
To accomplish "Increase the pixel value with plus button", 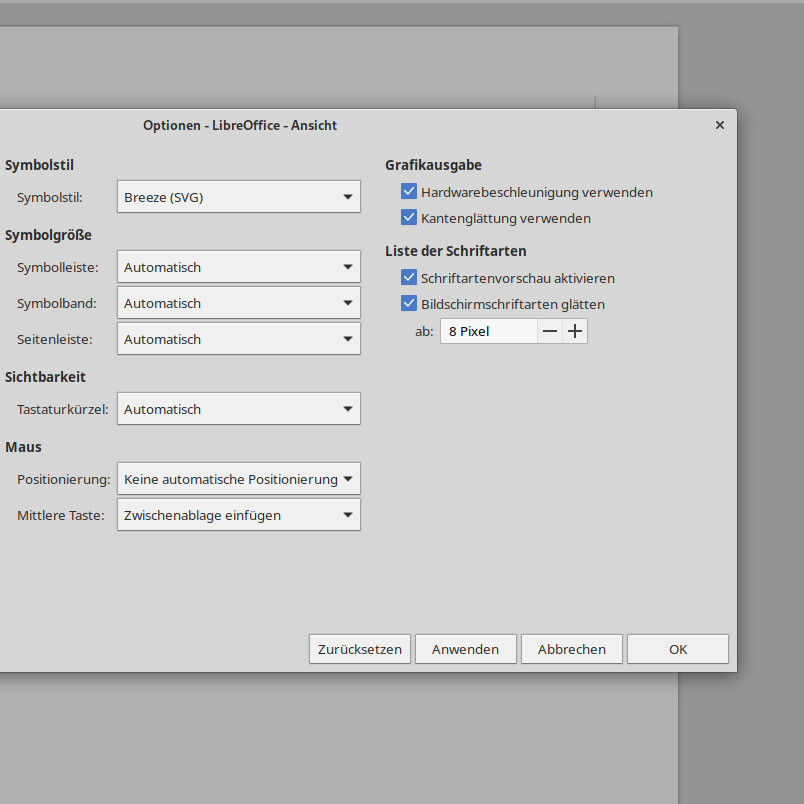I will (575, 331).
